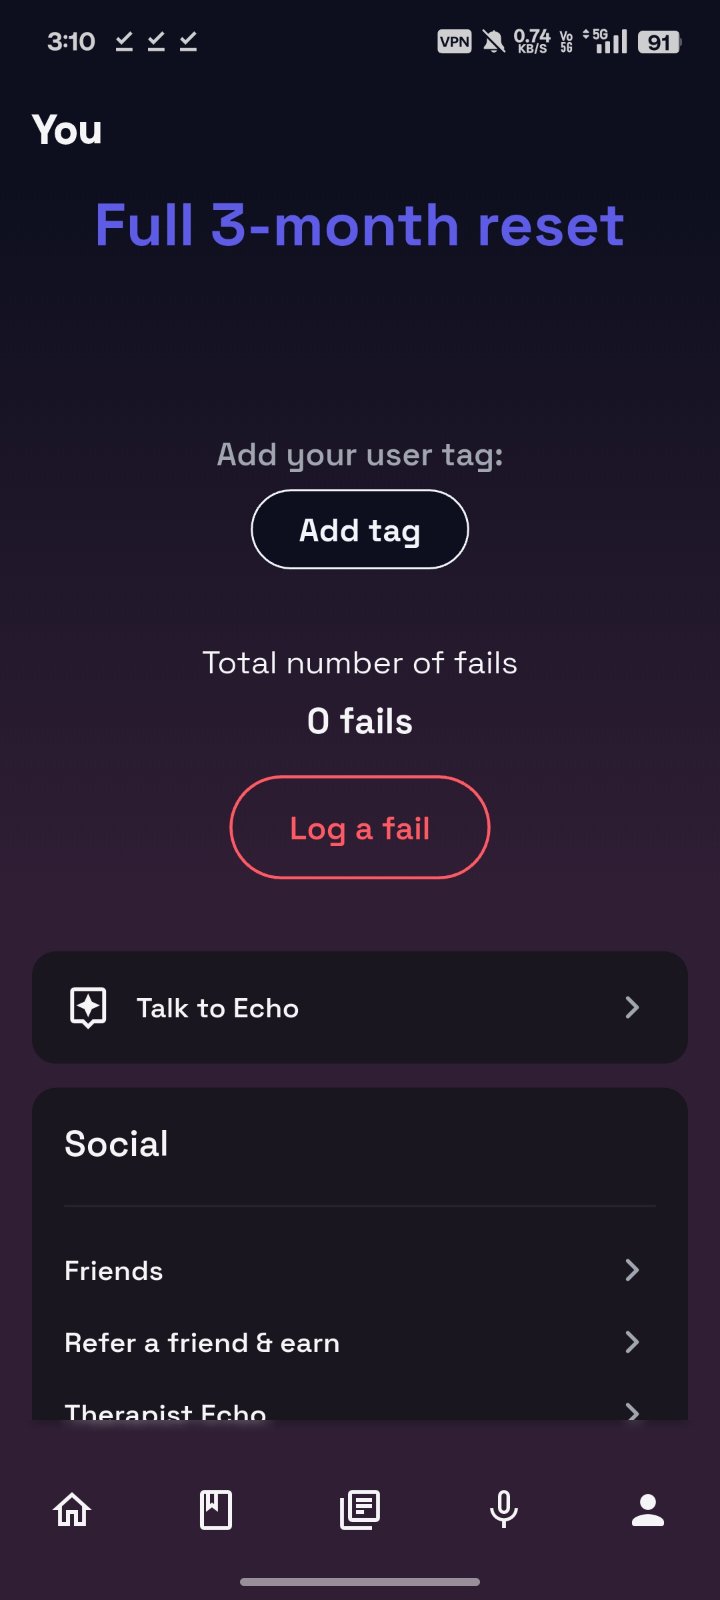720x1600 pixels.
Task: Select Refer a friend & earn
Action: pyautogui.click(x=202, y=1343)
